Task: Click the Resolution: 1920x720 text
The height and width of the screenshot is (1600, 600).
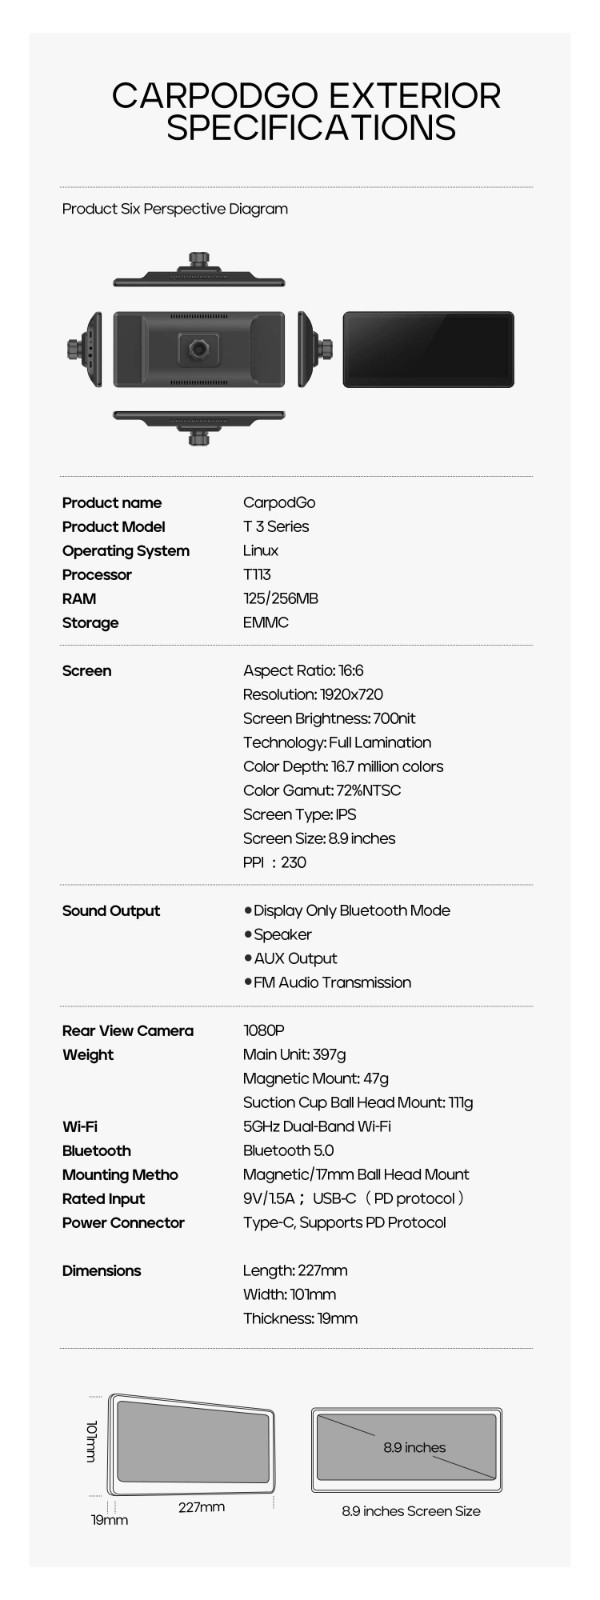Action: 313,694
